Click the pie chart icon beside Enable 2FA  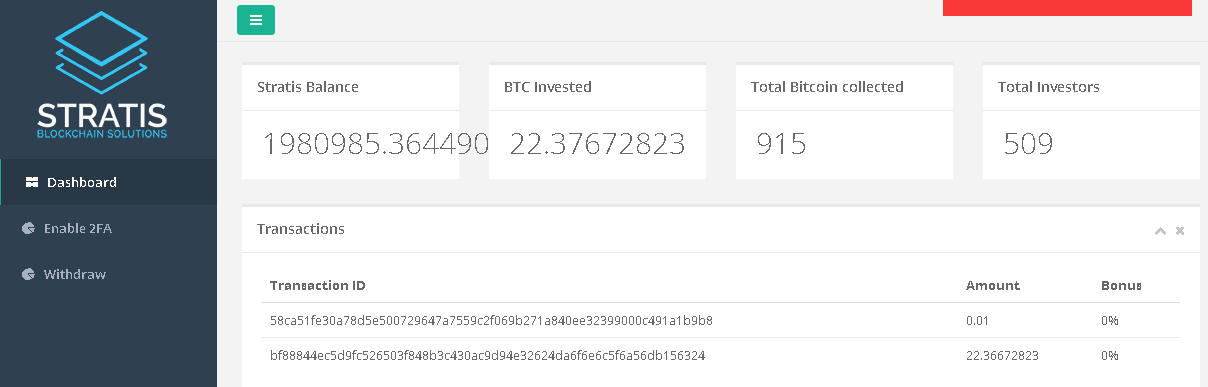click(x=28, y=228)
